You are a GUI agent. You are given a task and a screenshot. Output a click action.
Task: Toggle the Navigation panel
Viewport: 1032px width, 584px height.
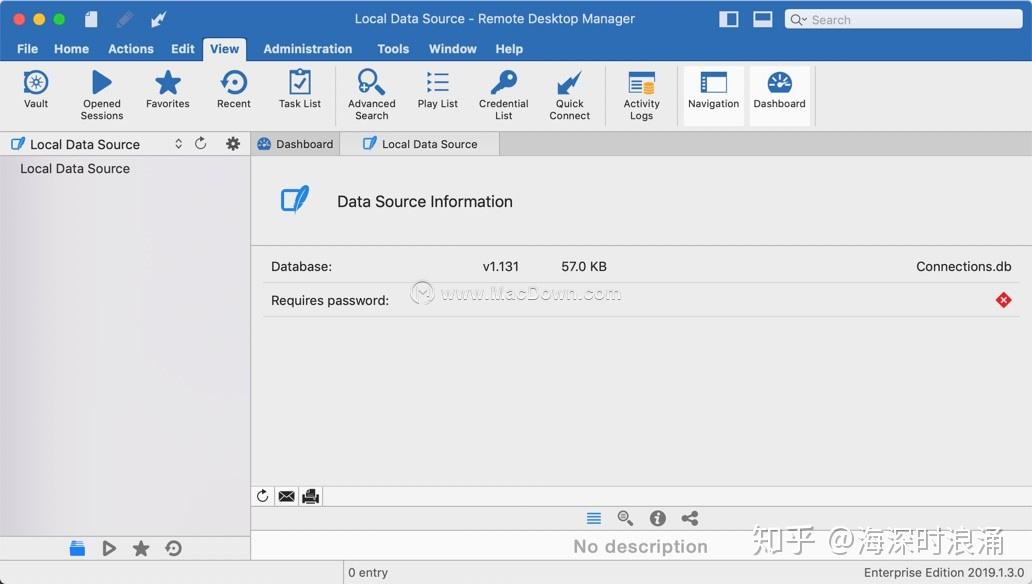pyautogui.click(x=712, y=90)
